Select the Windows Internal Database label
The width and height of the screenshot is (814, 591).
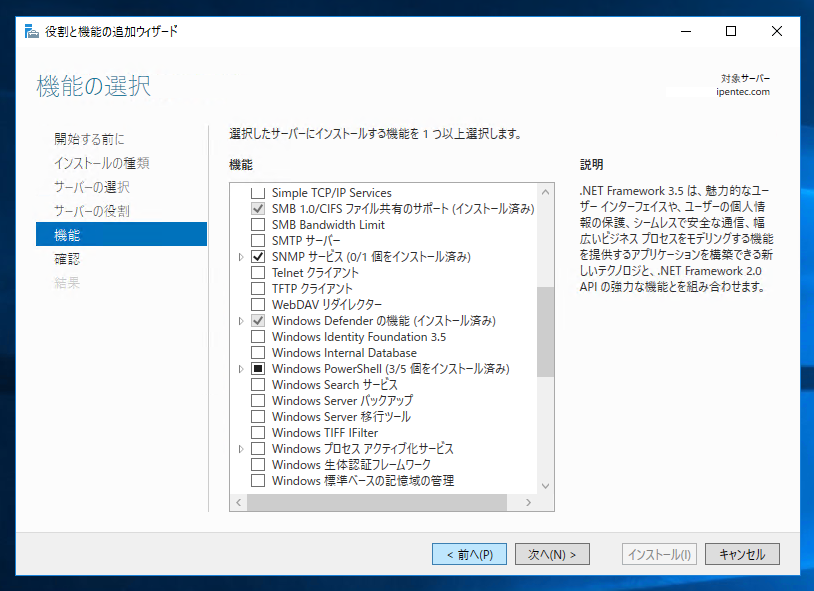click(x=344, y=353)
